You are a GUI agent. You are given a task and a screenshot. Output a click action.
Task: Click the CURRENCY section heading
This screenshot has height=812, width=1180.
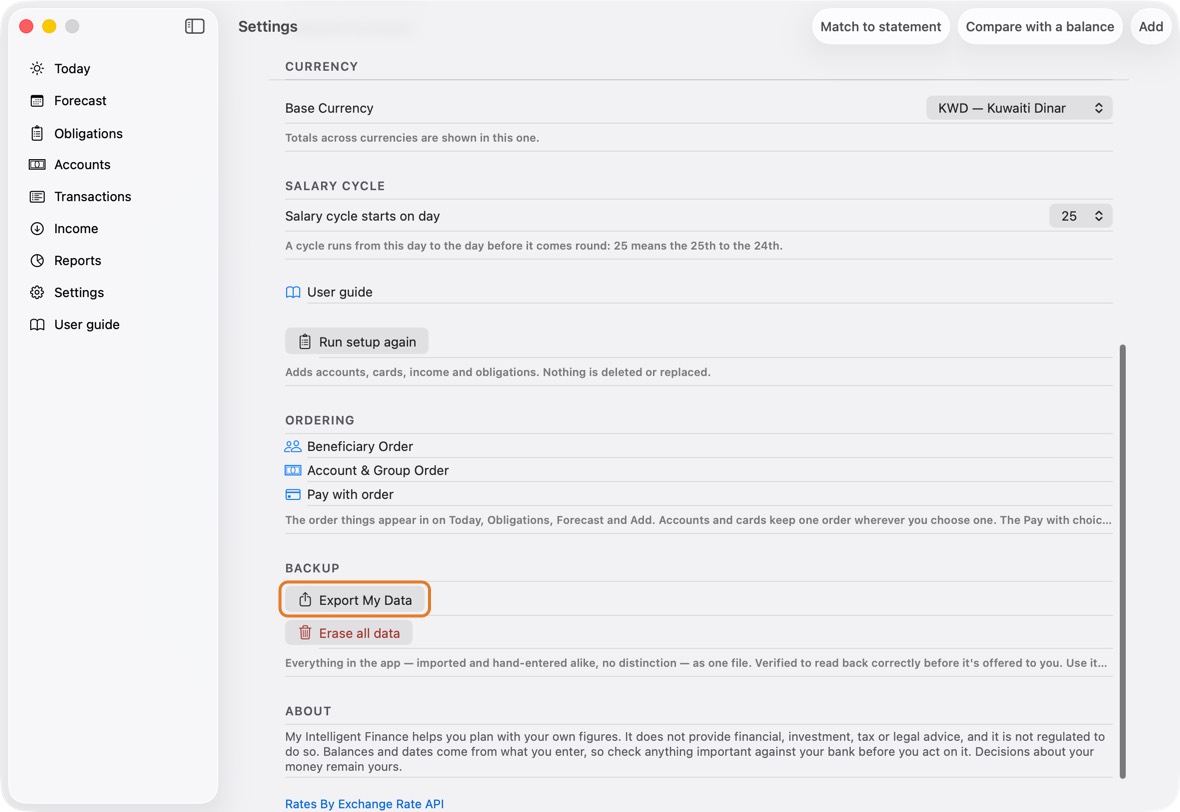(321, 66)
